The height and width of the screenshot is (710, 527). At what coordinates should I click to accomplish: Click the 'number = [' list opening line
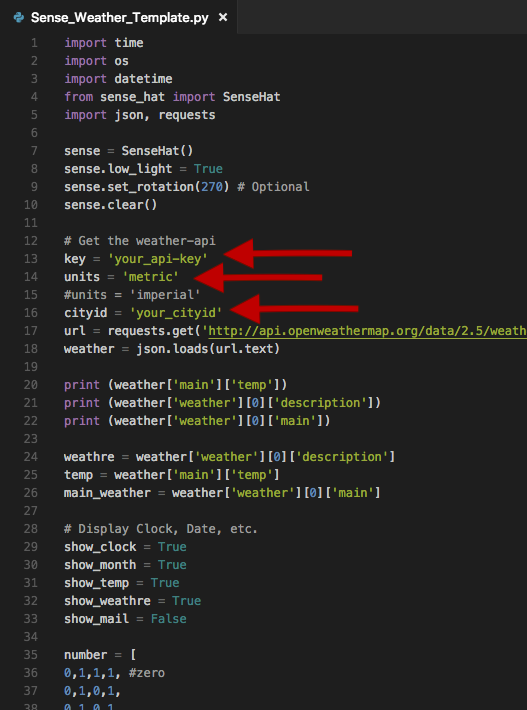click(x=100, y=655)
